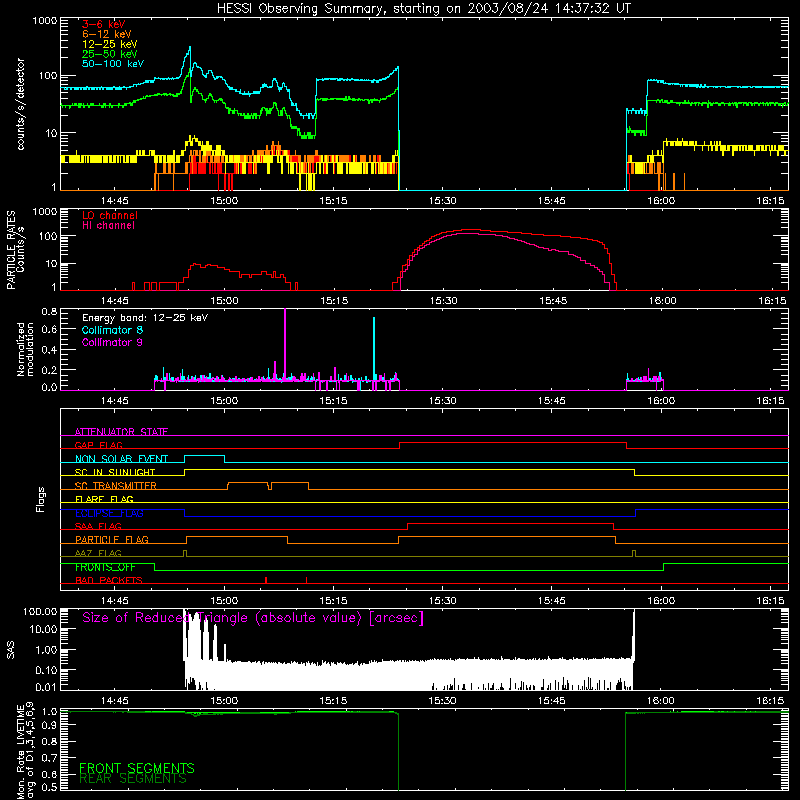The height and width of the screenshot is (800, 800).
Task: Click the 1000 tick on counts axis
Action: pyautogui.click(x=44, y=21)
